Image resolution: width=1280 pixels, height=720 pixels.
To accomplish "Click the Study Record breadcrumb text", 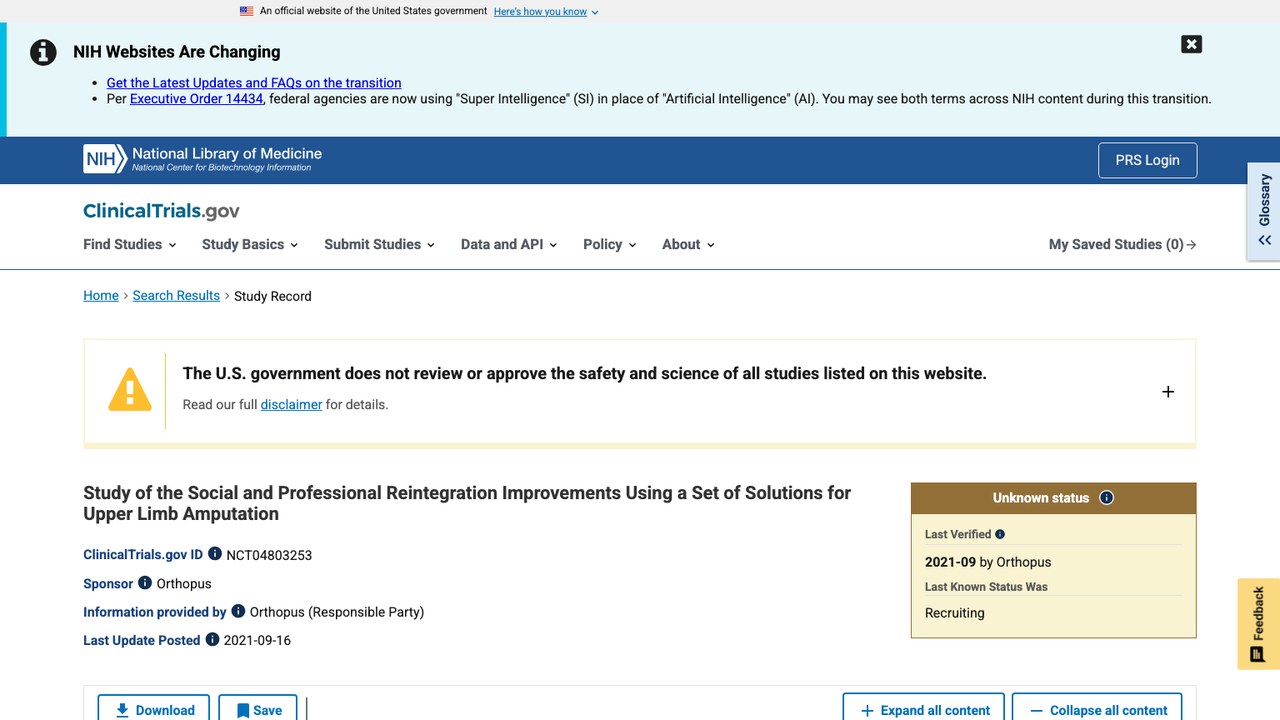I will pyautogui.click(x=273, y=296).
